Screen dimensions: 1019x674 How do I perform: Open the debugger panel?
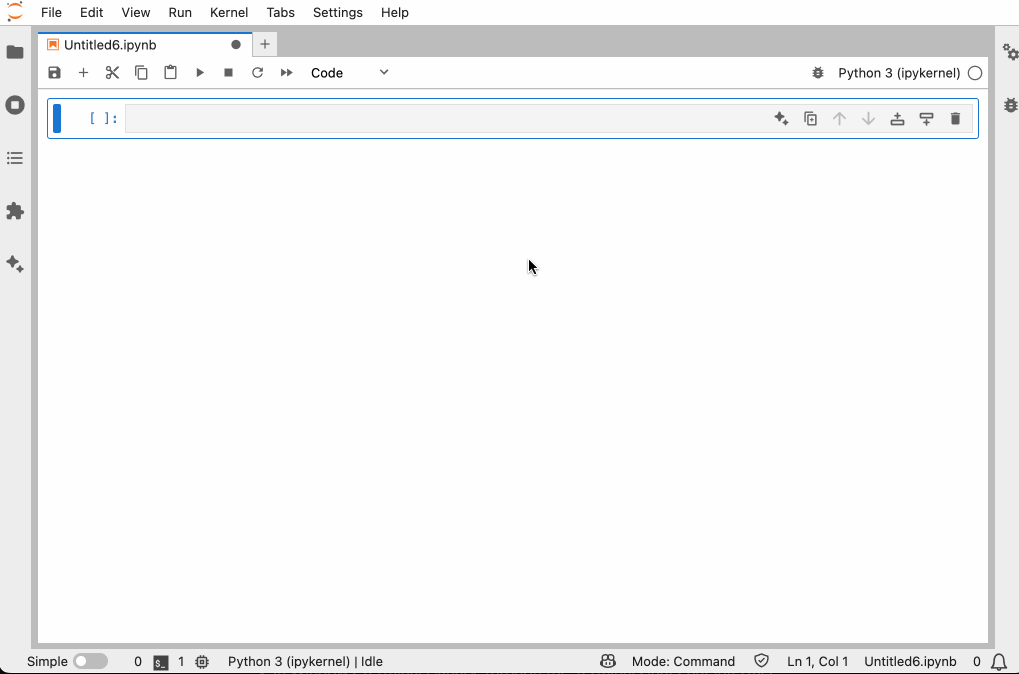pyautogui.click(x=1011, y=104)
